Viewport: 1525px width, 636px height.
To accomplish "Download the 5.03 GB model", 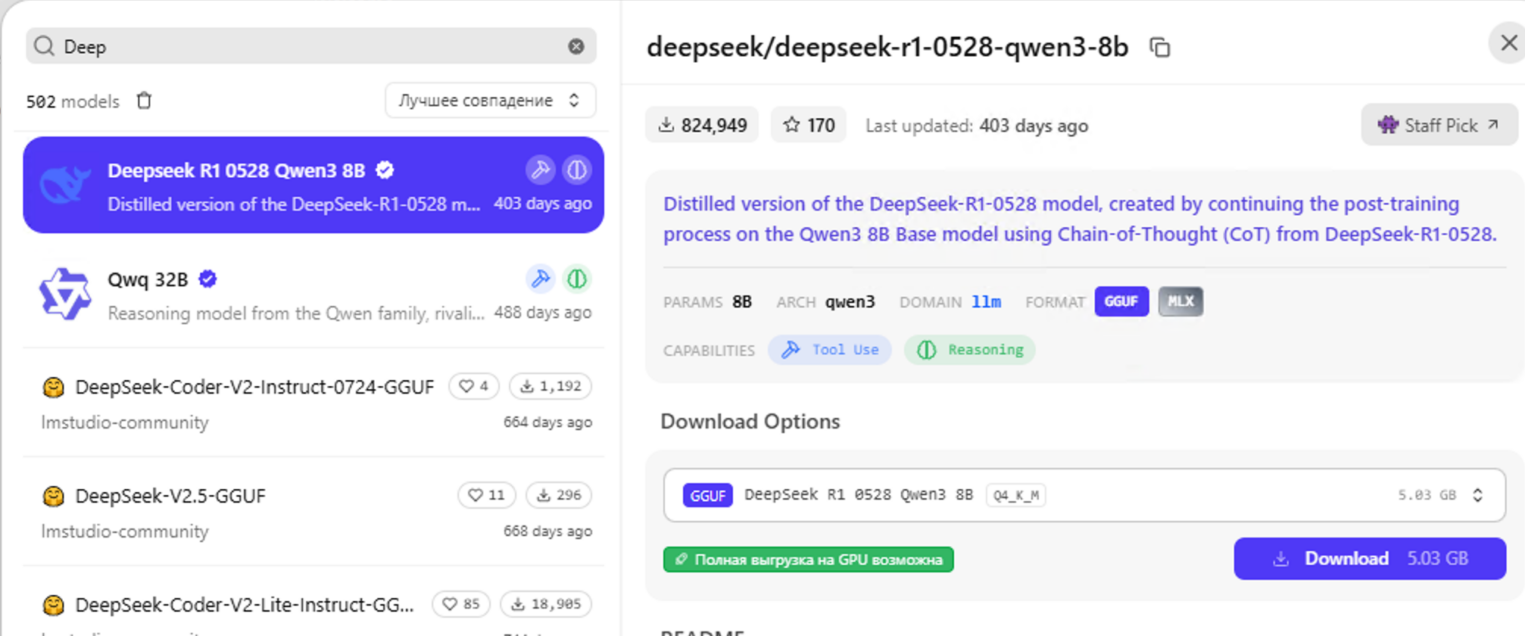I will point(1370,559).
